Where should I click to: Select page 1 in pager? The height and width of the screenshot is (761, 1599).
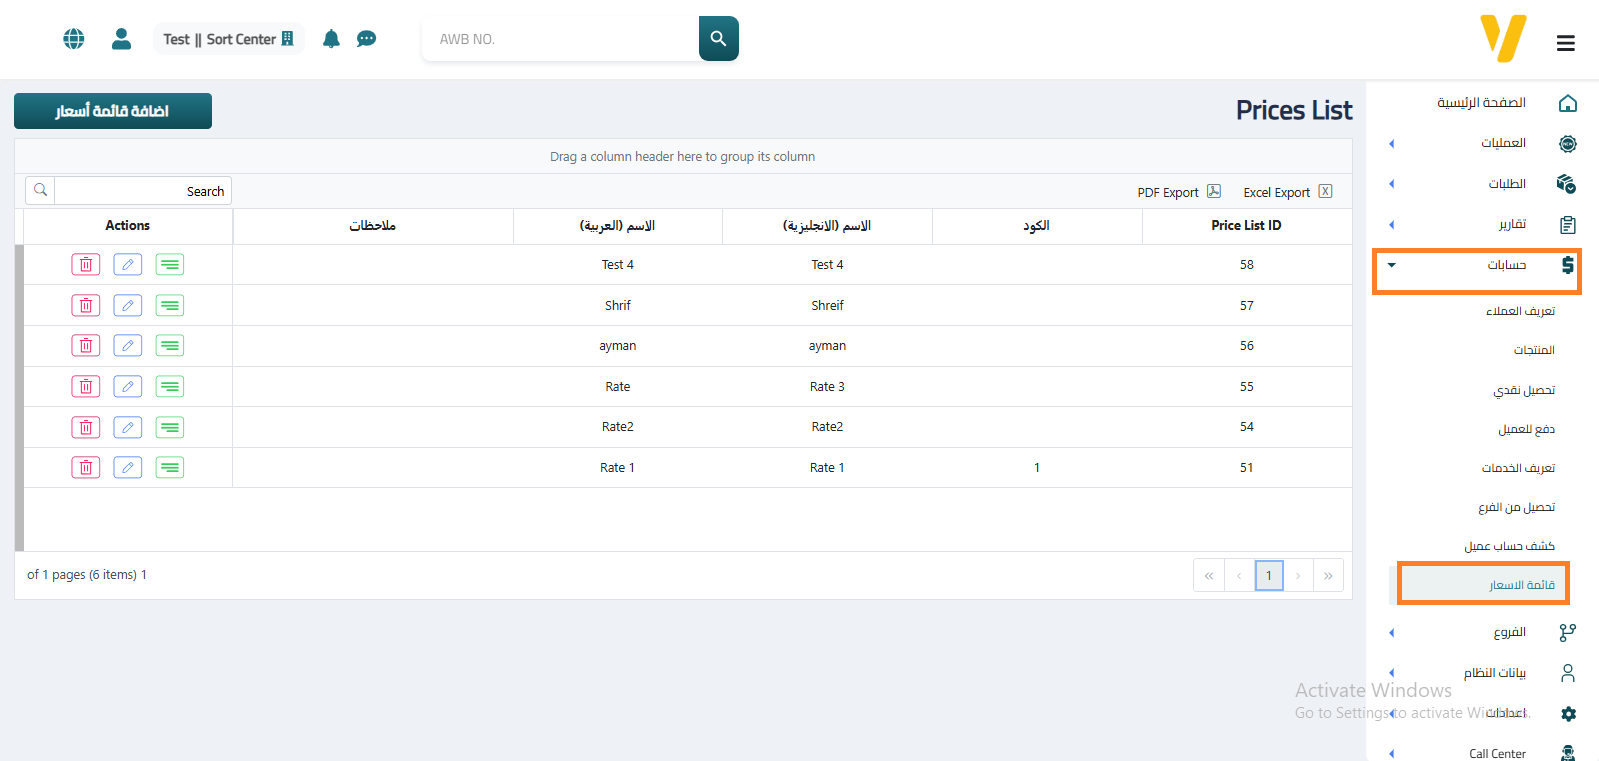pos(1269,575)
